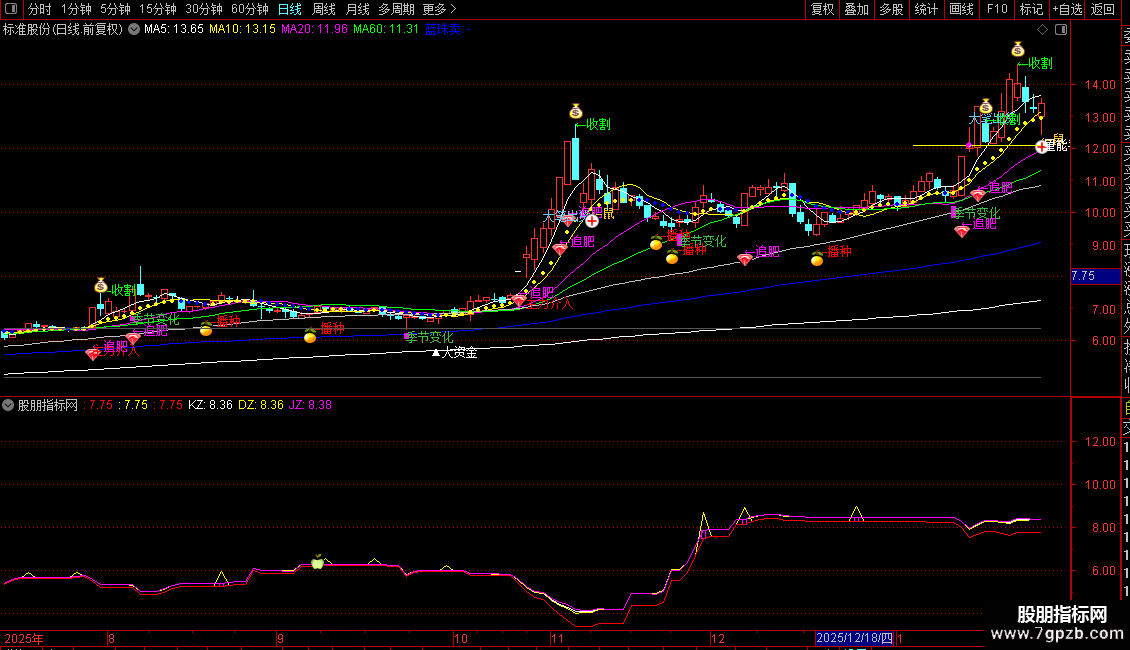Click the green apple on the indicator line
The width and height of the screenshot is (1130, 650).
pos(317,562)
